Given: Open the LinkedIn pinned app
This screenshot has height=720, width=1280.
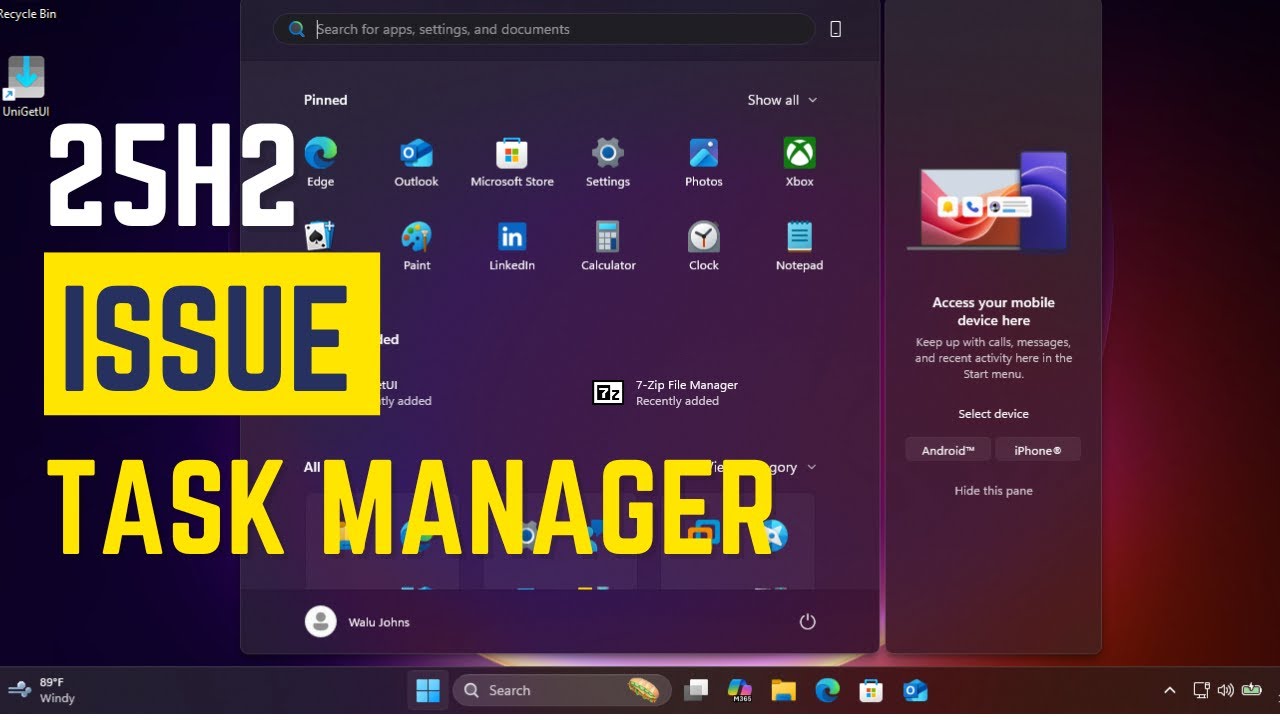Looking at the screenshot, I should pos(512,246).
